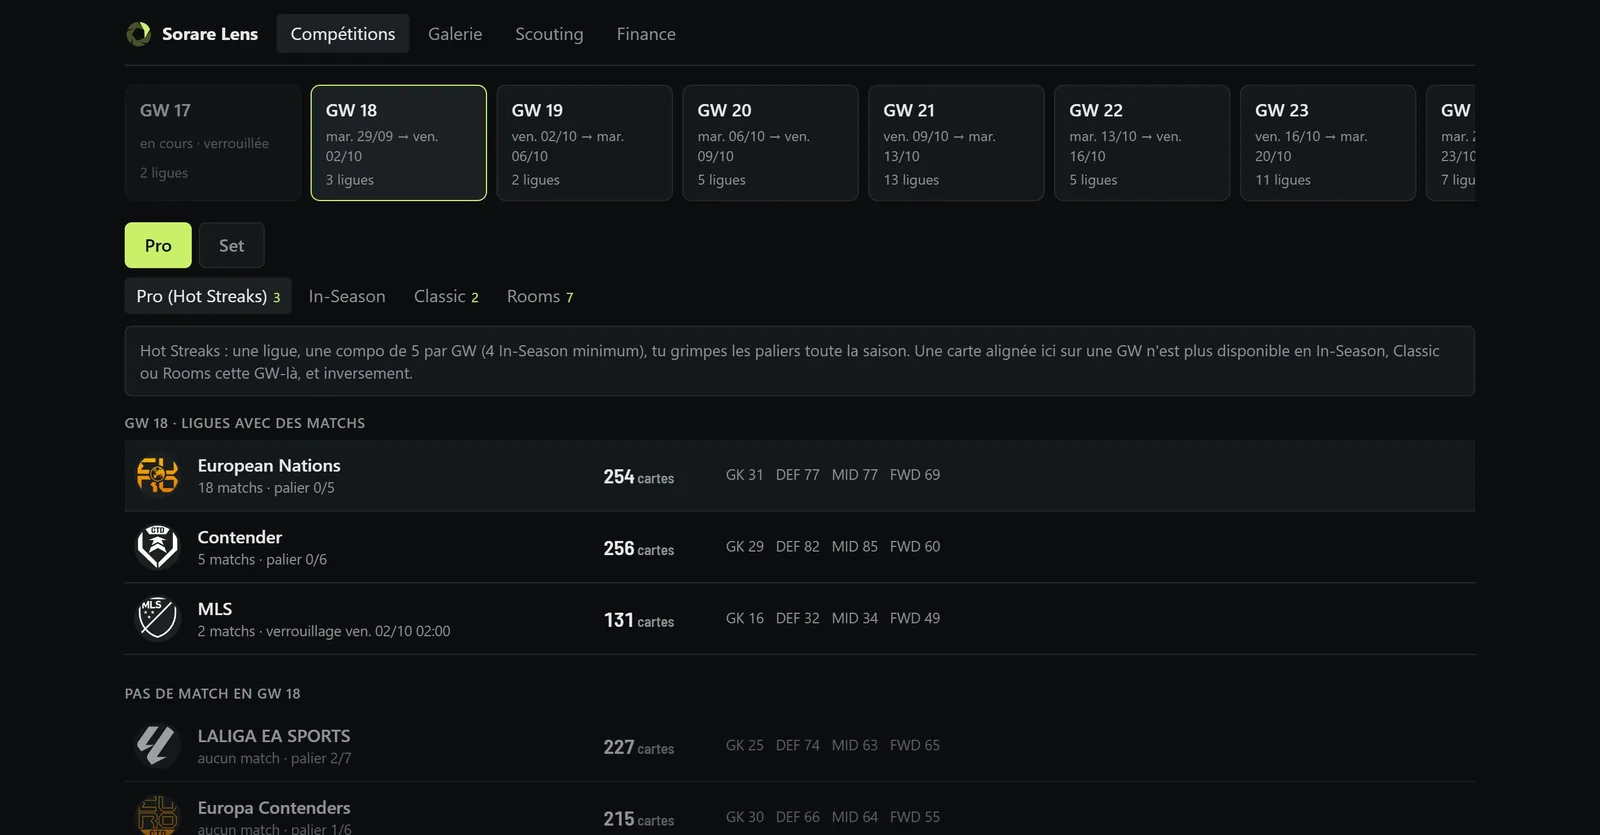Click the '254 cartes' count for European Nations
Screen dimensions: 1600x835
(x=639, y=477)
